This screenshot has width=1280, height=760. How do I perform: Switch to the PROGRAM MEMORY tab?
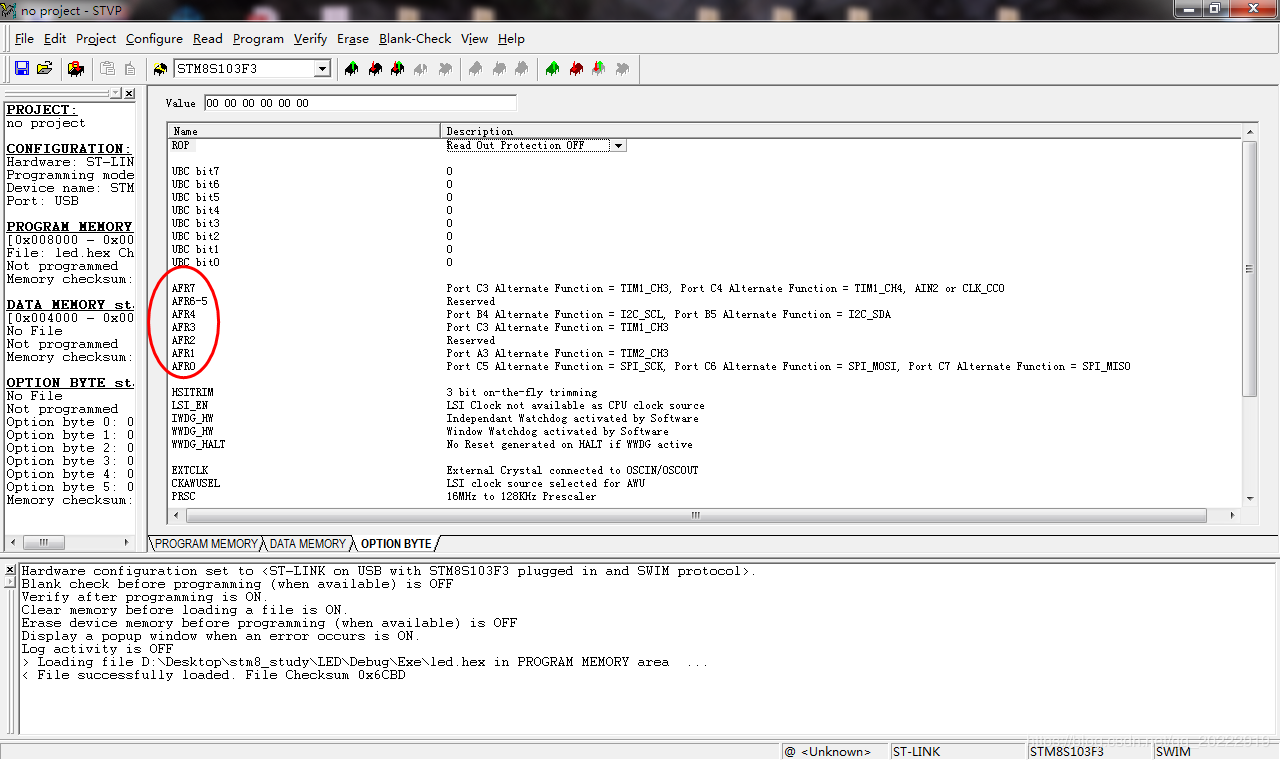206,544
